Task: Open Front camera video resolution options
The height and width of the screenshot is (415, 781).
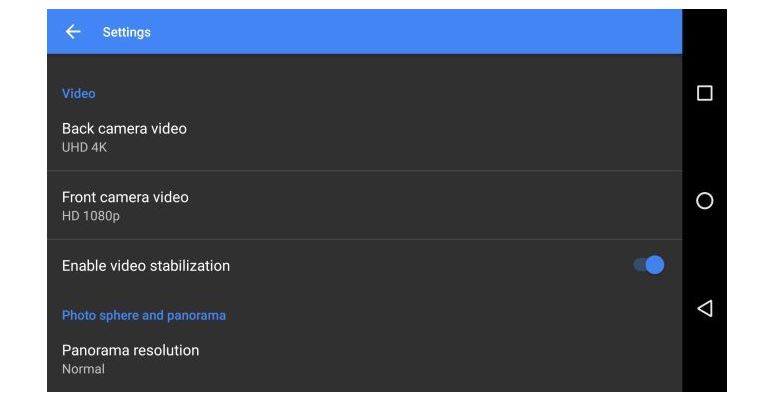Action: point(125,198)
